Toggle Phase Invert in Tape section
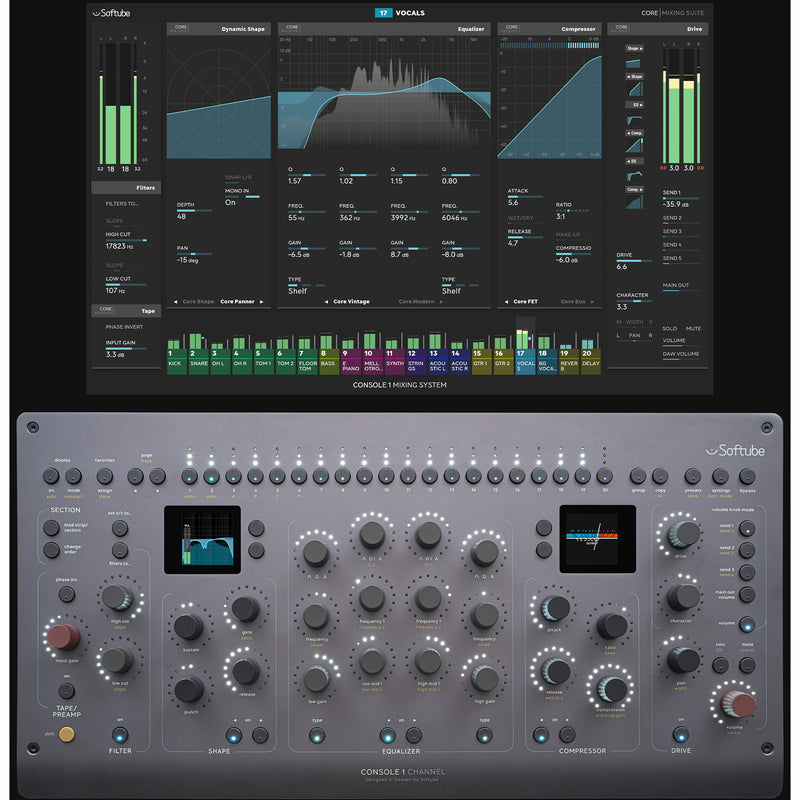800x800 pixels. tap(125, 326)
